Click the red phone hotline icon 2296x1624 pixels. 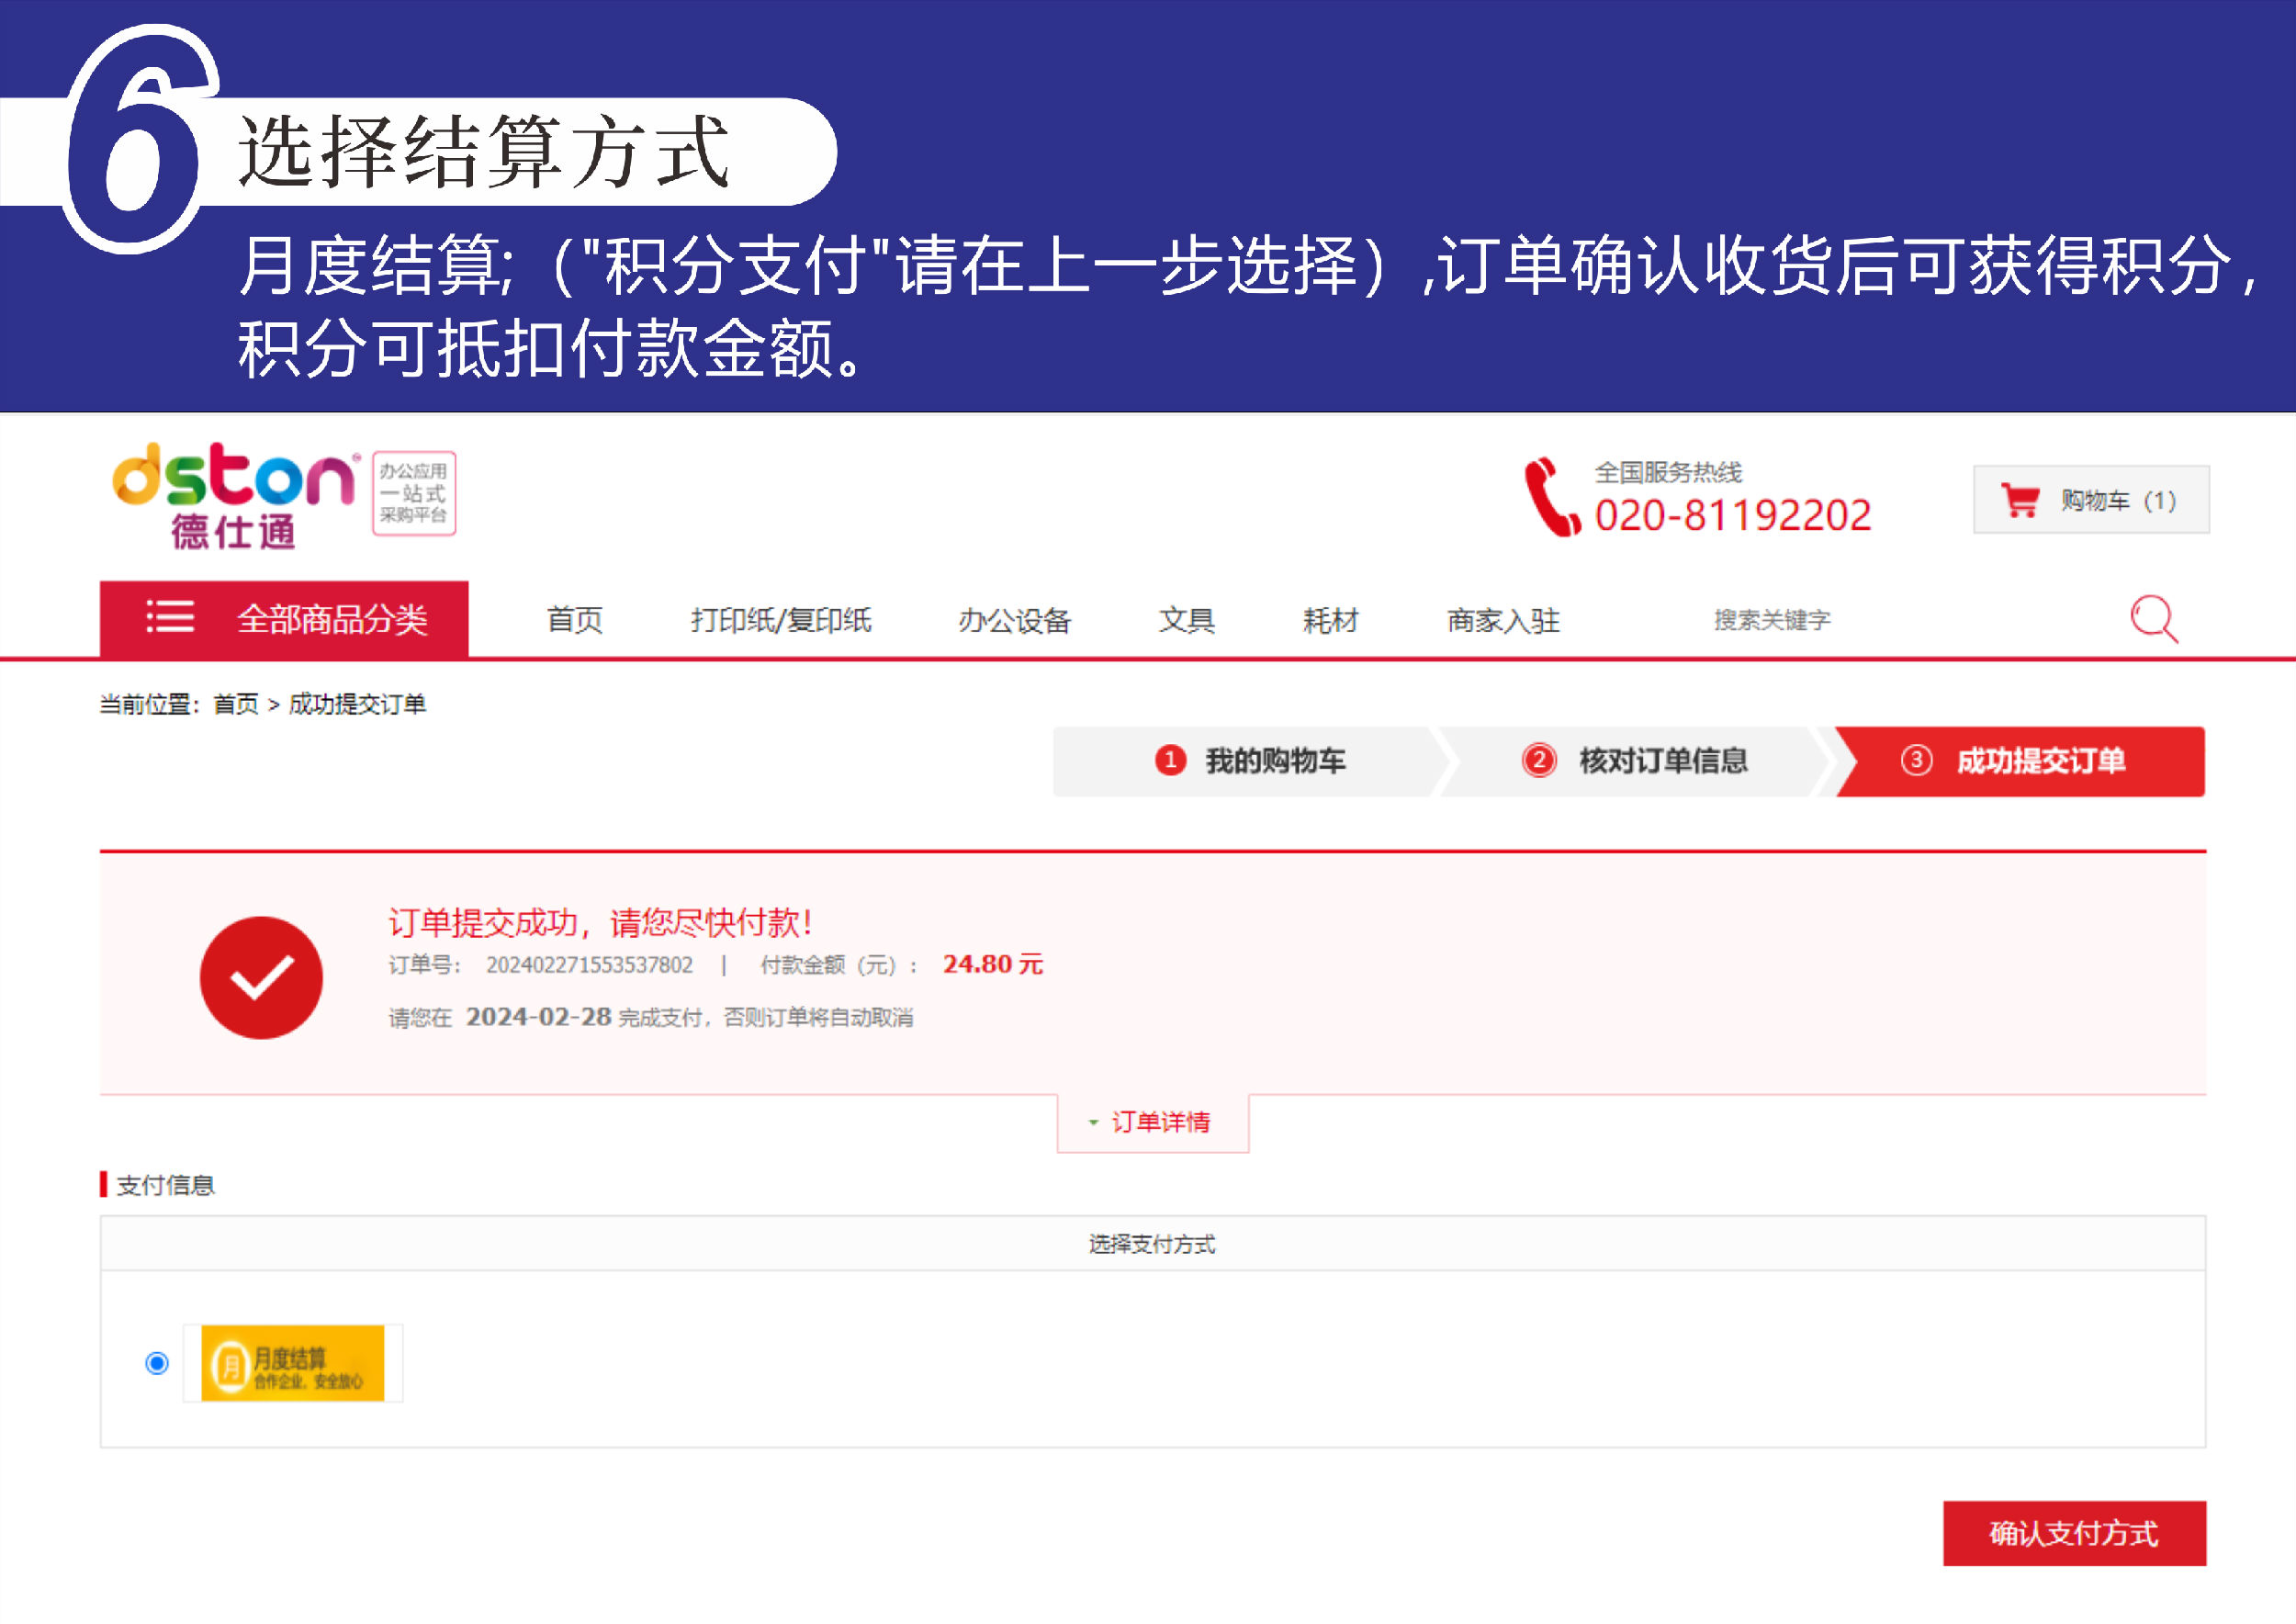click(x=1550, y=497)
